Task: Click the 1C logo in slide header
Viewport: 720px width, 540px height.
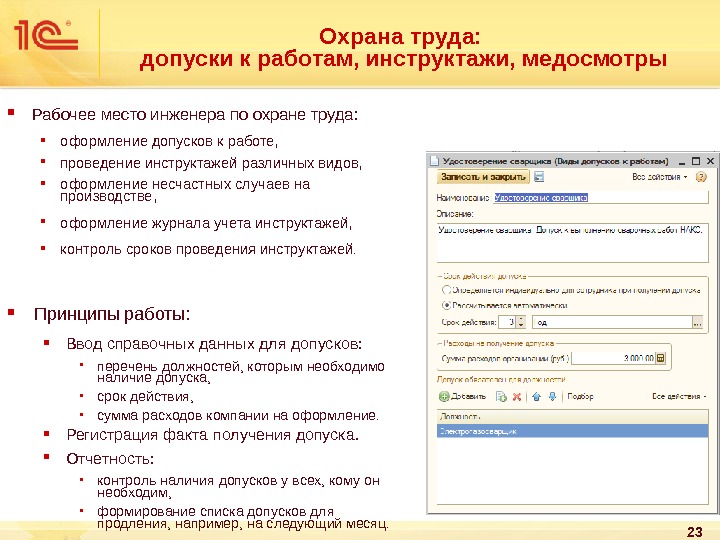Action: (x=46, y=35)
